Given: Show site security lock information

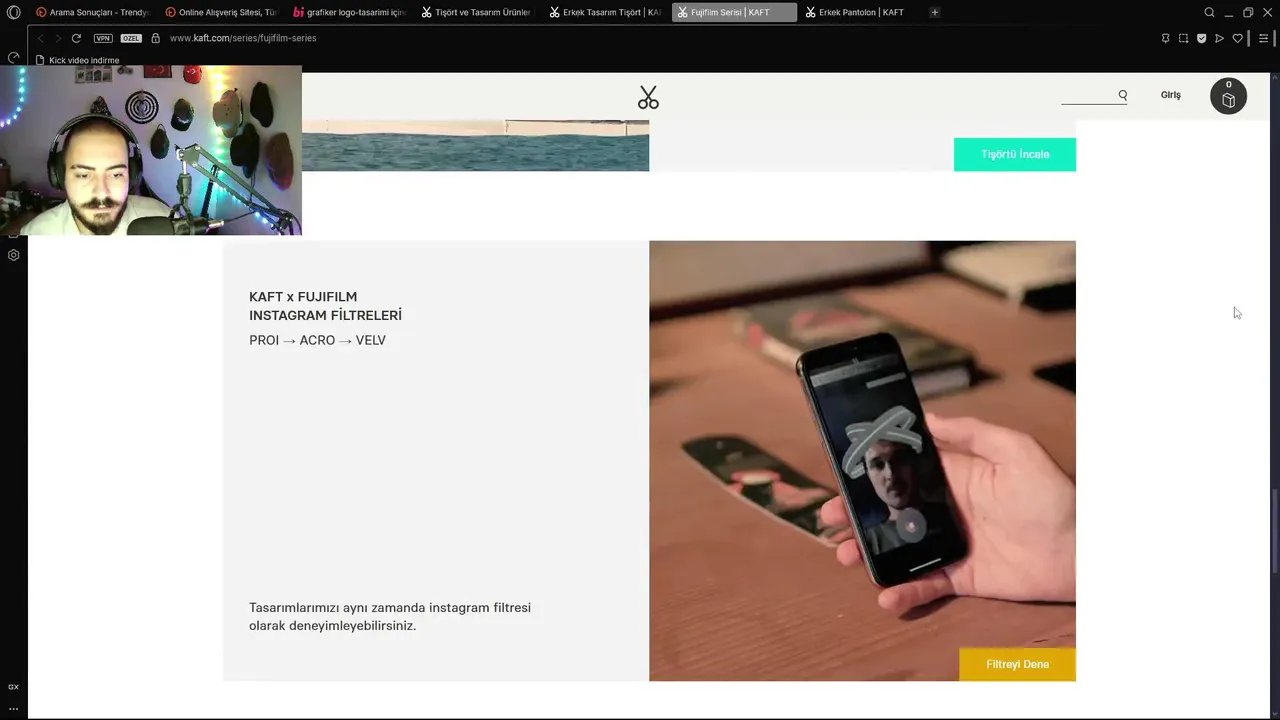Looking at the screenshot, I should click(155, 38).
